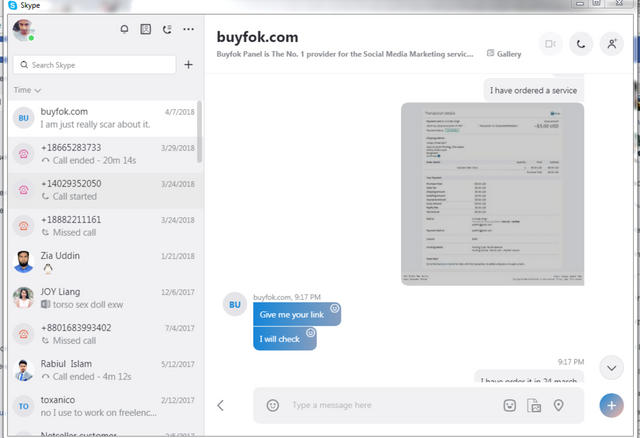640x438 pixels.
Task: Click the Rabiul Islam profile picture
Action: [x=23, y=370]
